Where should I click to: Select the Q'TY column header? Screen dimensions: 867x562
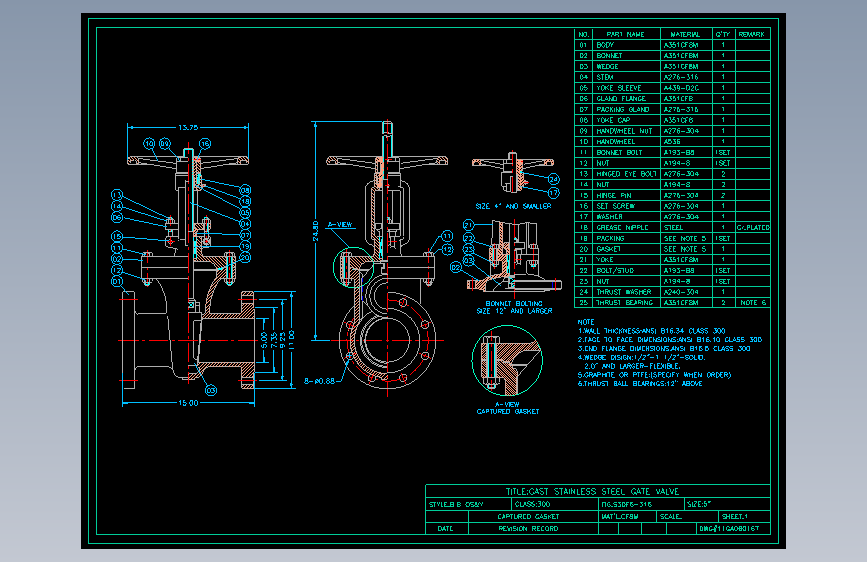[x=723, y=34]
